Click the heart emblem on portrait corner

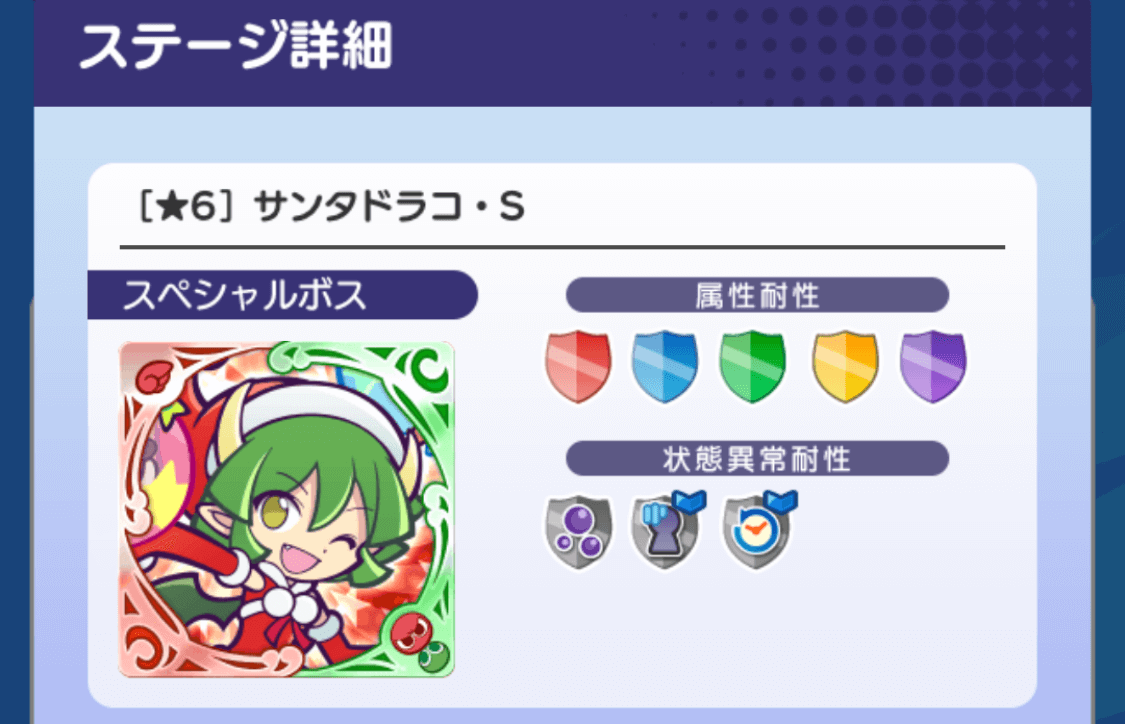[156, 376]
